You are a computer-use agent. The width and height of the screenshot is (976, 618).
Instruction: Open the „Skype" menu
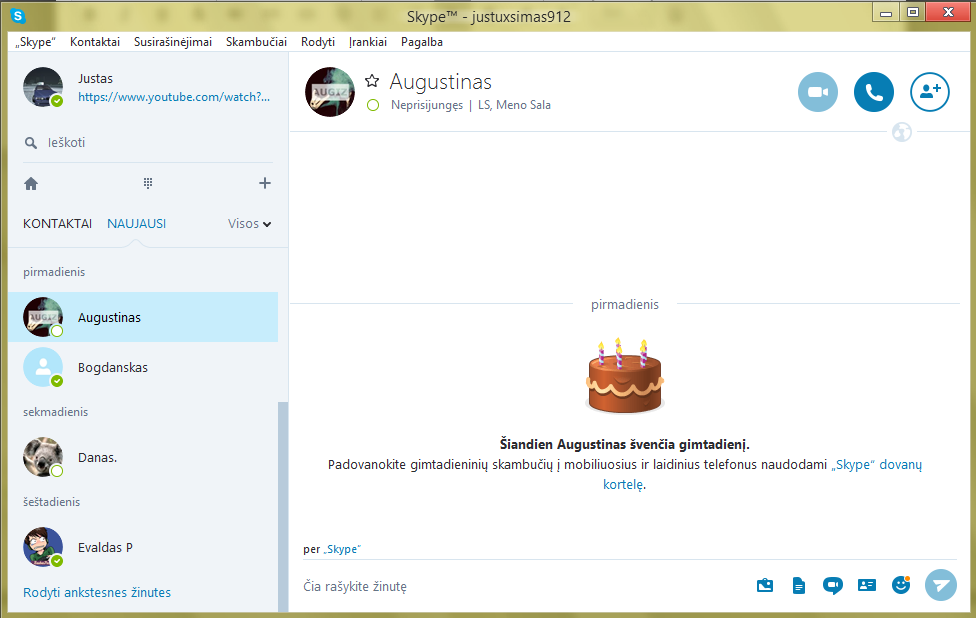(x=35, y=42)
